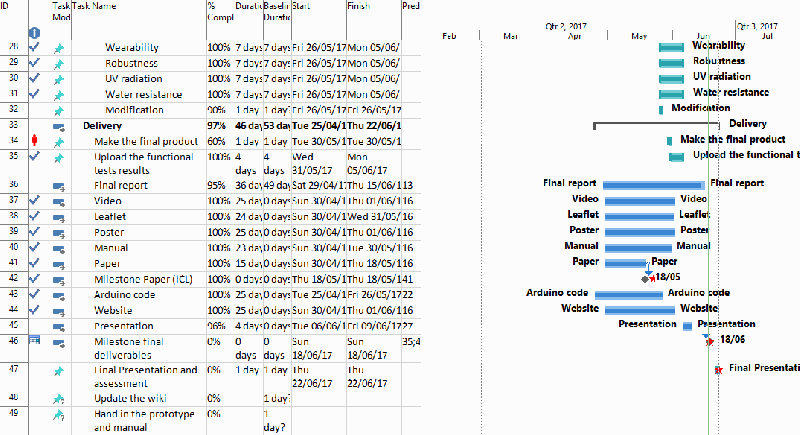Click auto-schedule icon for Final report row
This screenshot has width=800, height=435.
59,185
